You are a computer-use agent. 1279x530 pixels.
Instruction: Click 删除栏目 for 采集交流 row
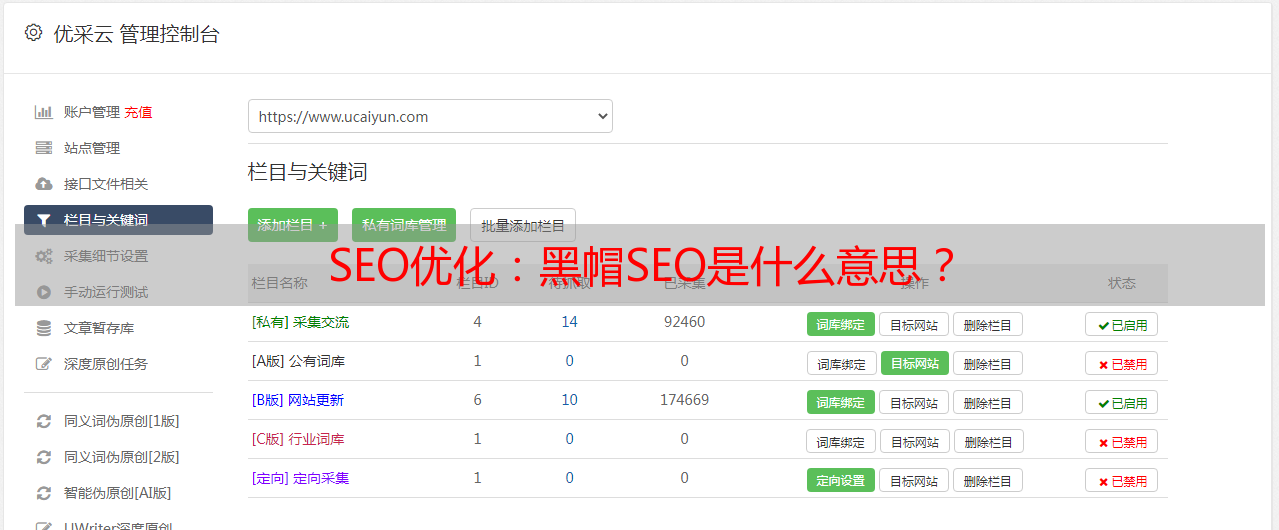point(988,324)
